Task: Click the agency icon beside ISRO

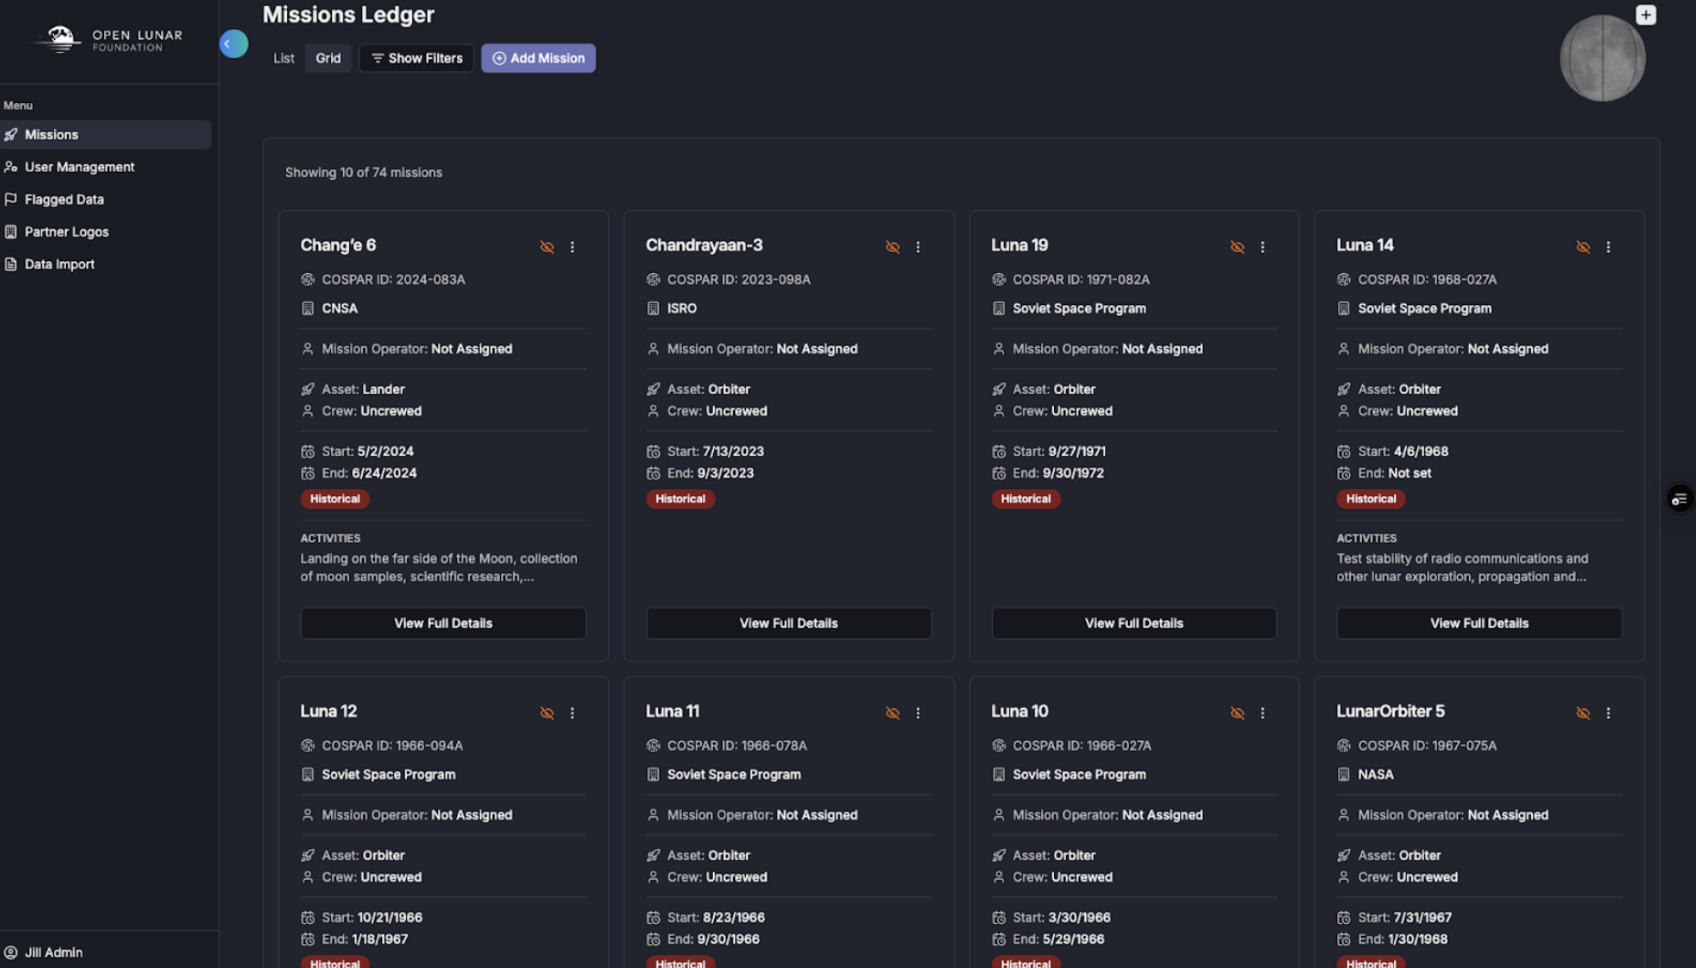Action: (x=653, y=309)
